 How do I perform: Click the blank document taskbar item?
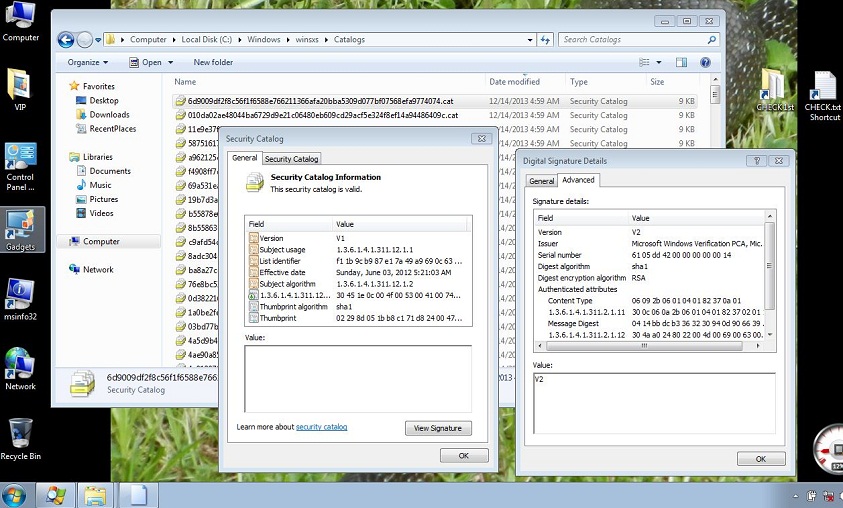click(138, 495)
